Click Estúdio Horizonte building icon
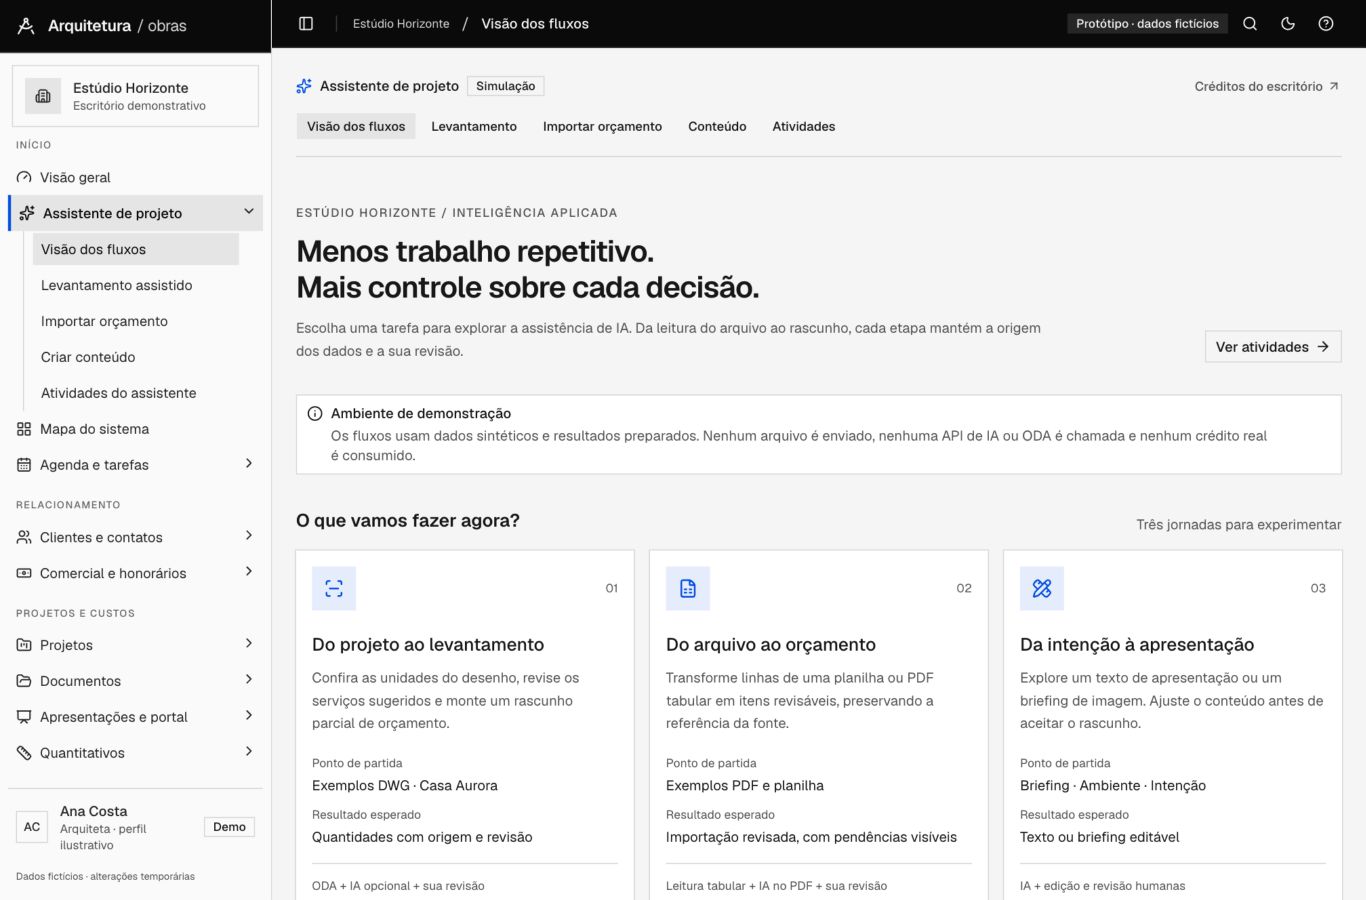The image size is (1366, 900). click(x=43, y=96)
